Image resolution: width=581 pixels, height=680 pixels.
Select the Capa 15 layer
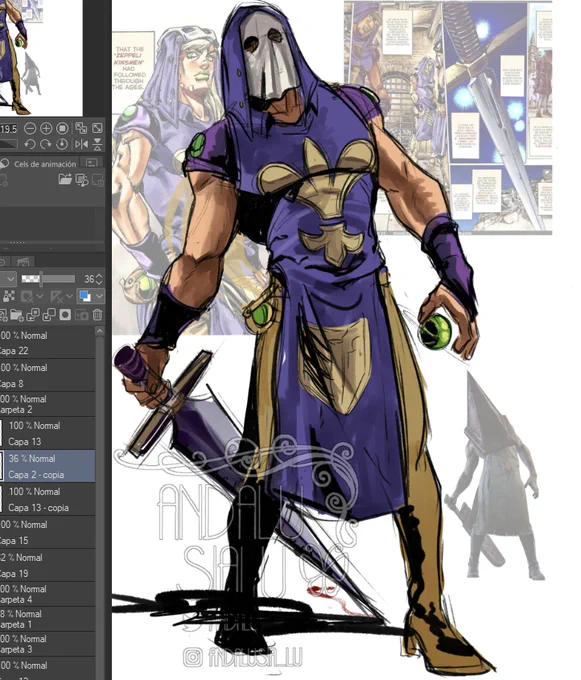[47, 532]
